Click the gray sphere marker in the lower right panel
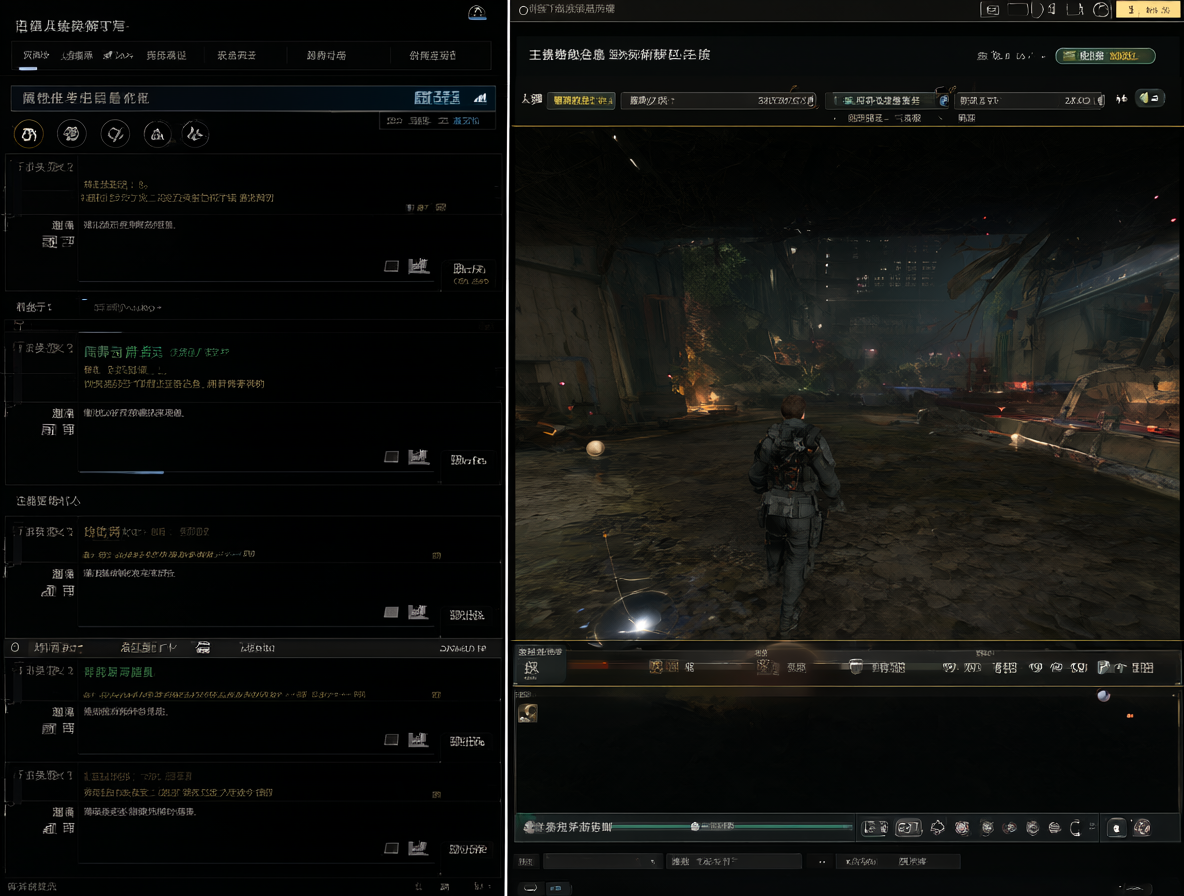 point(1103,695)
